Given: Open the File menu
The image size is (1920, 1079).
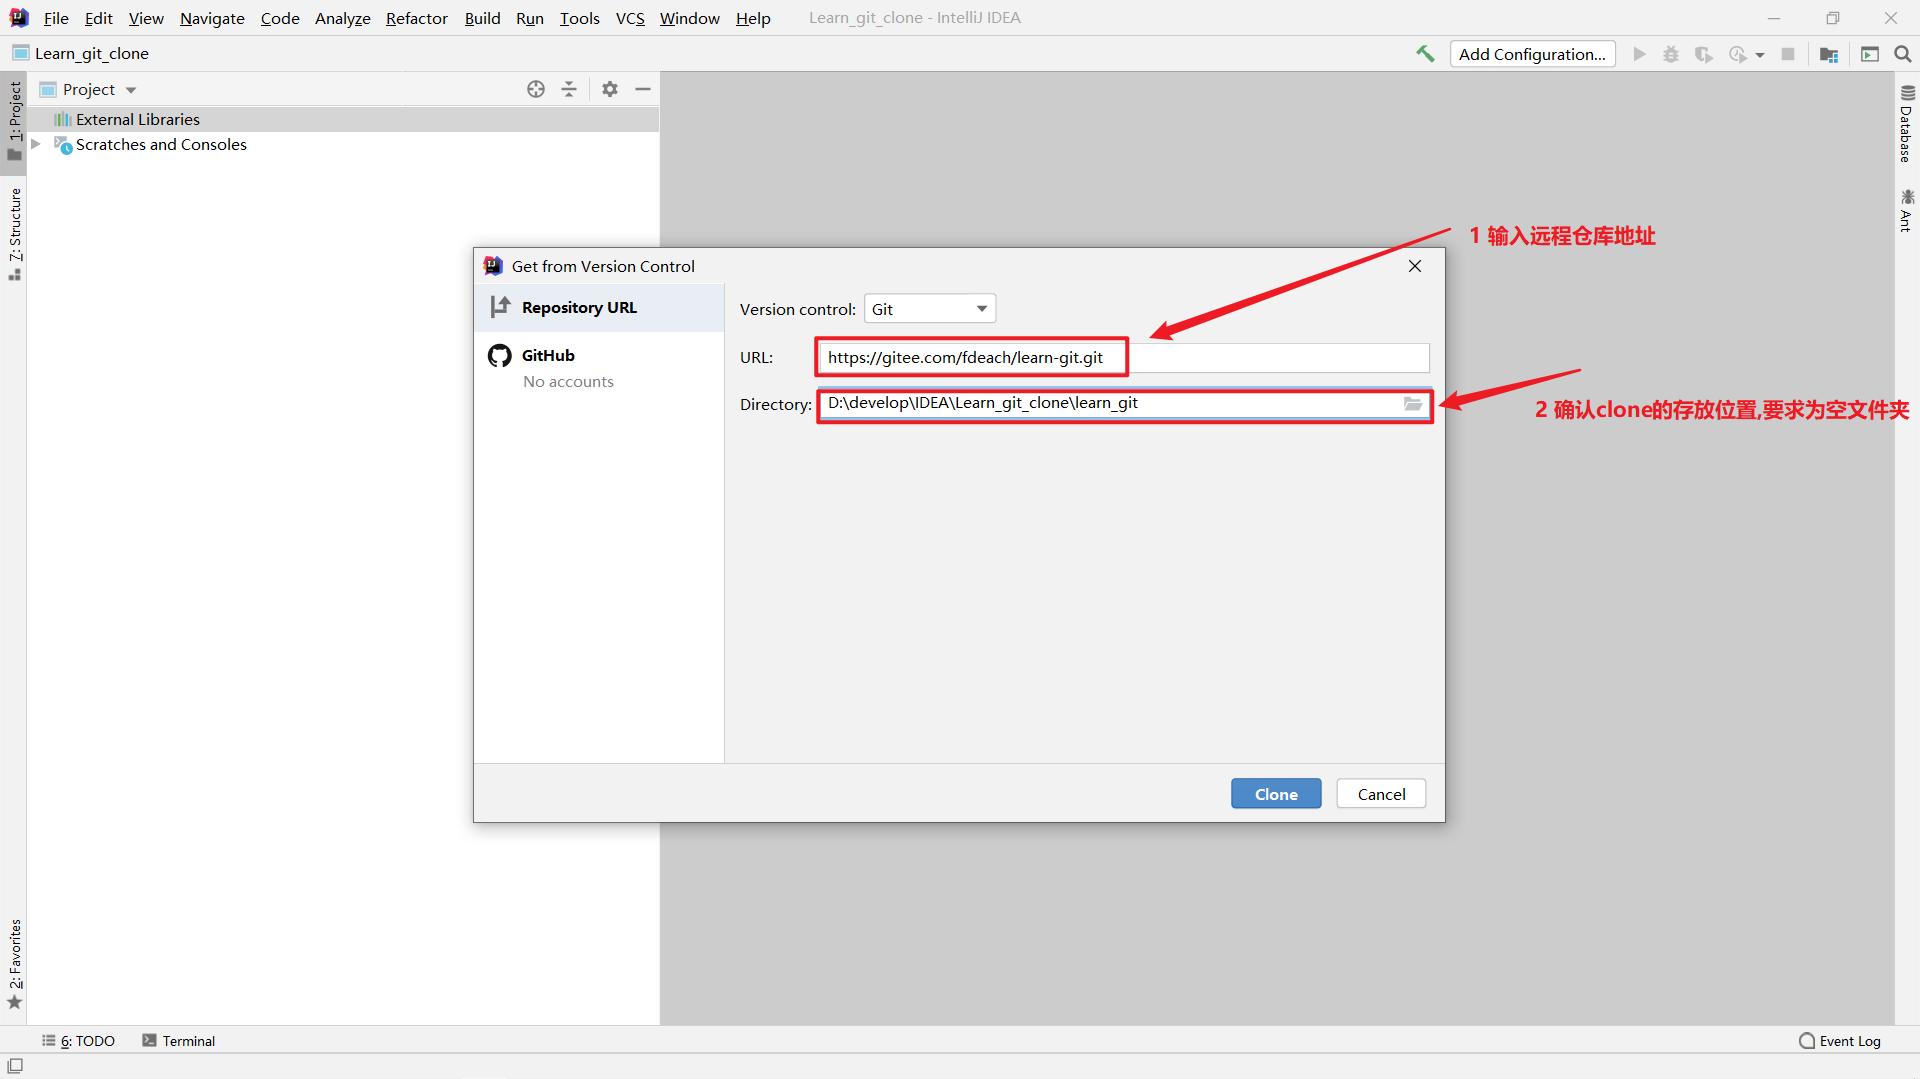Looking at the screenshot, I should pos(56,18).
